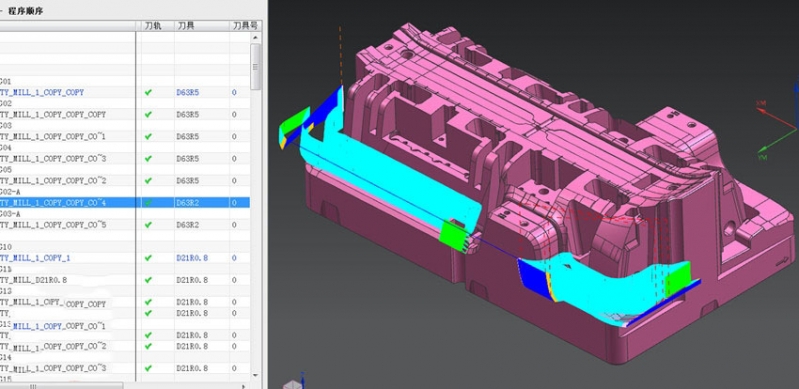This screenshot has height=389, width=799.
Task: Select the CO~1 operation under G03
Action: (53, 137)
